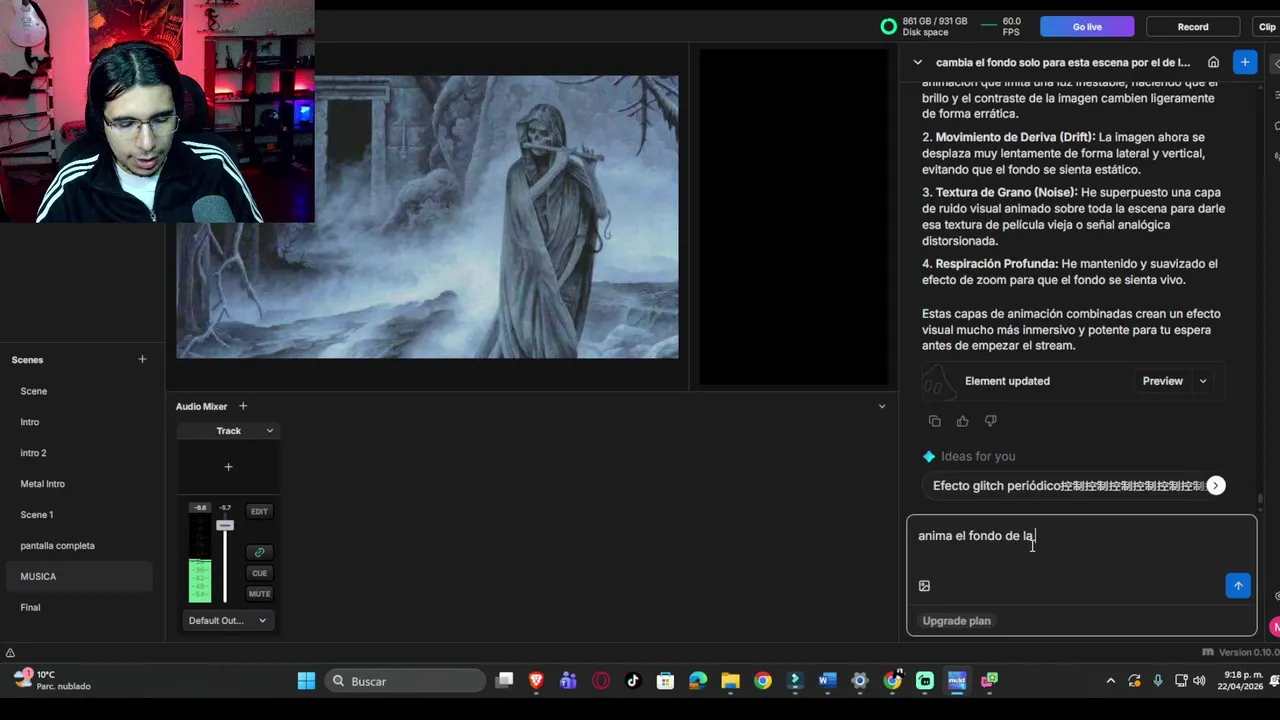This screenshot has width=1280, height=720.
Task: Click the Record button
Action: pyautogui.click(x=1193, y=27)
